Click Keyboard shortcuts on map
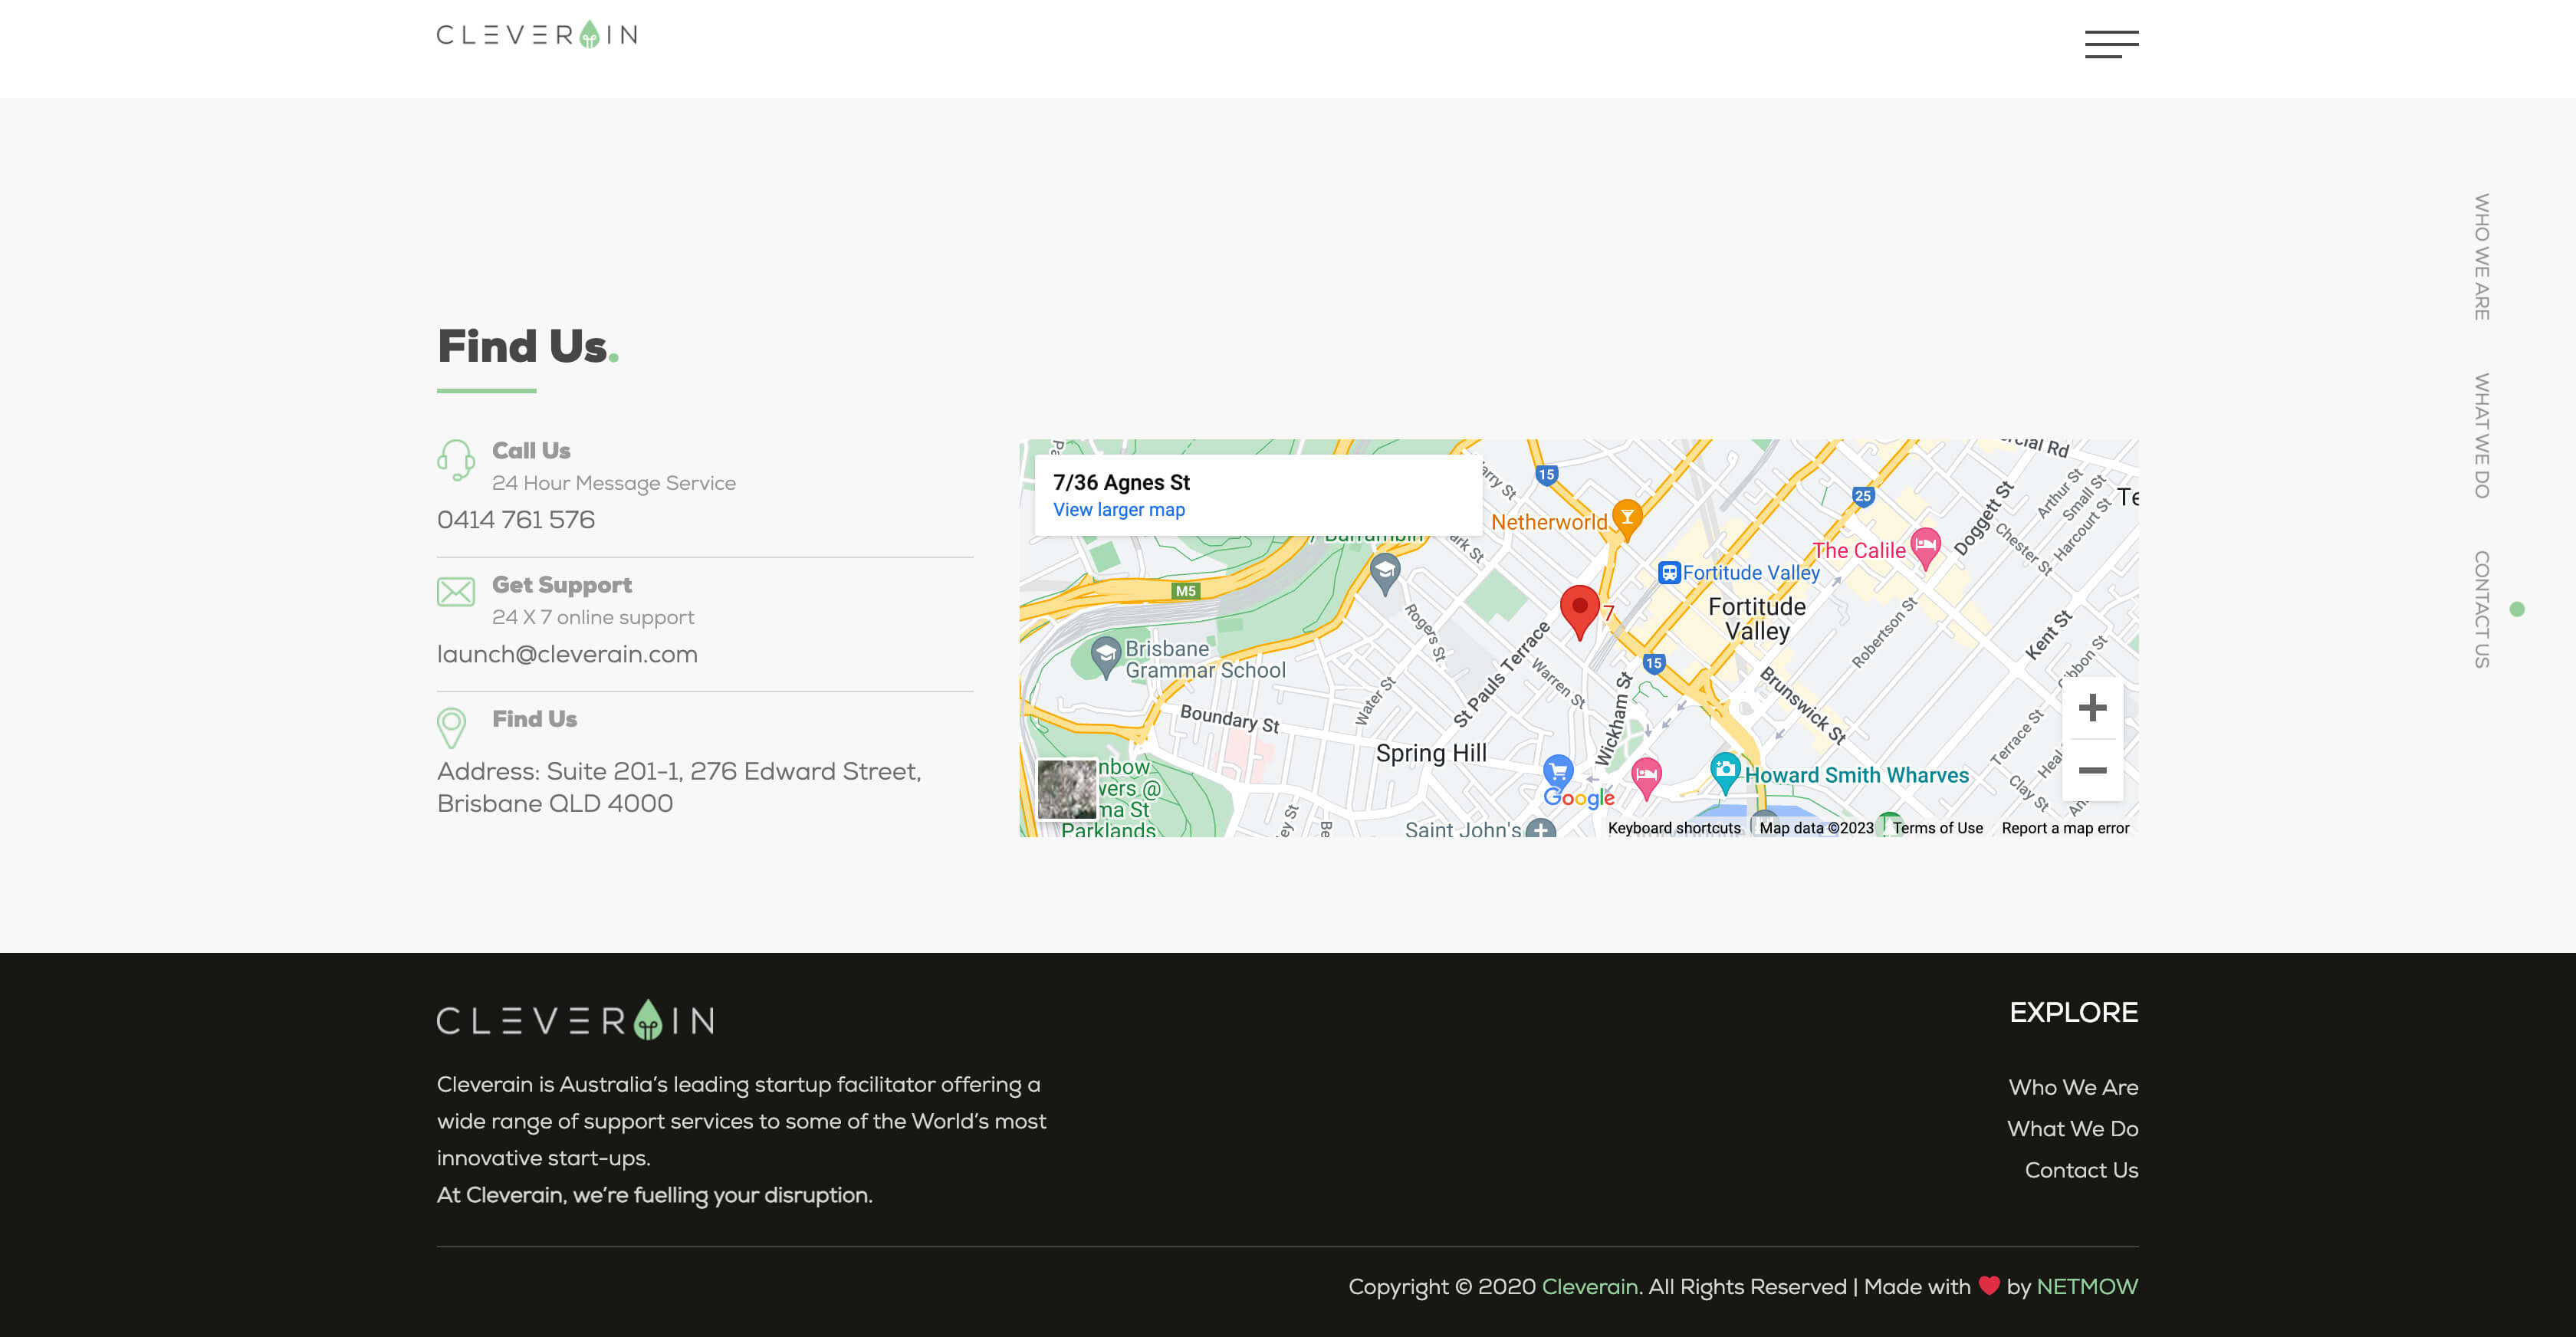This screenshot has width=2576, height=1337. click(x=1673, y=828)
